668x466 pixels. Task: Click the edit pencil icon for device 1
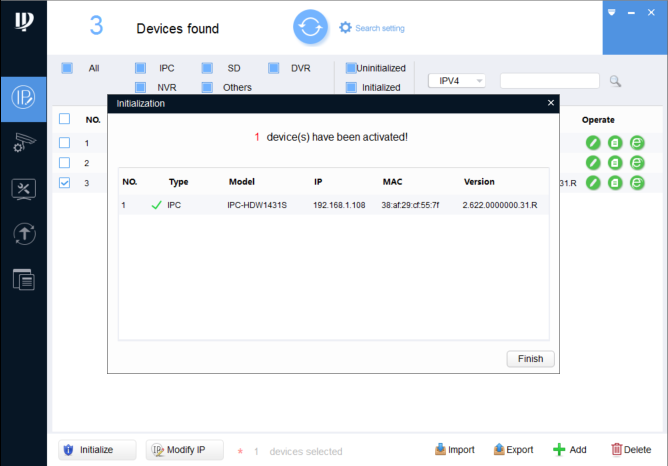[x=593, y=143]
